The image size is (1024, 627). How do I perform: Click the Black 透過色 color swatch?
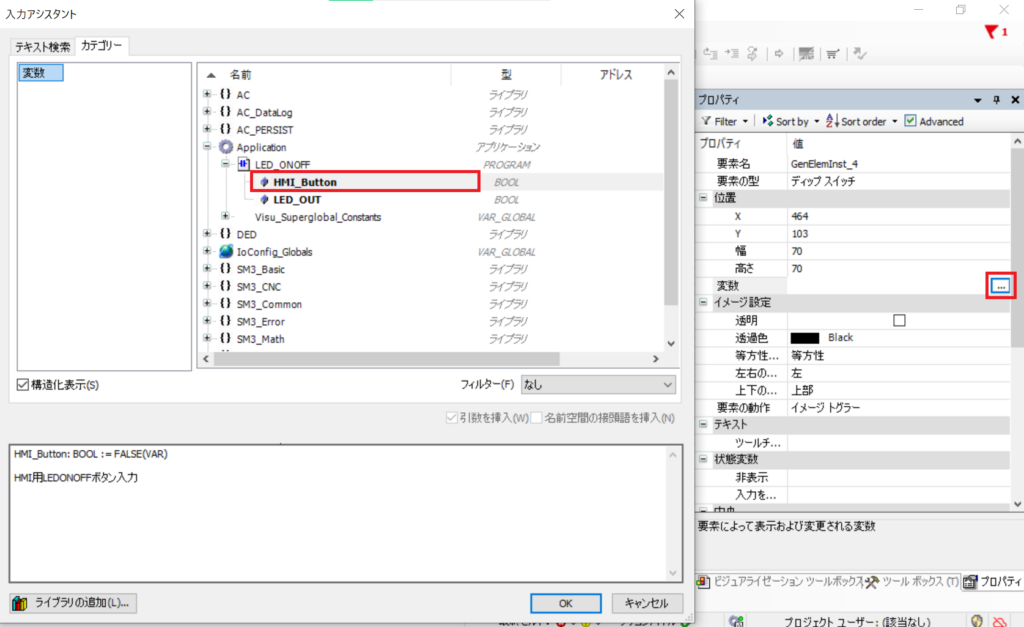(805, 338)
